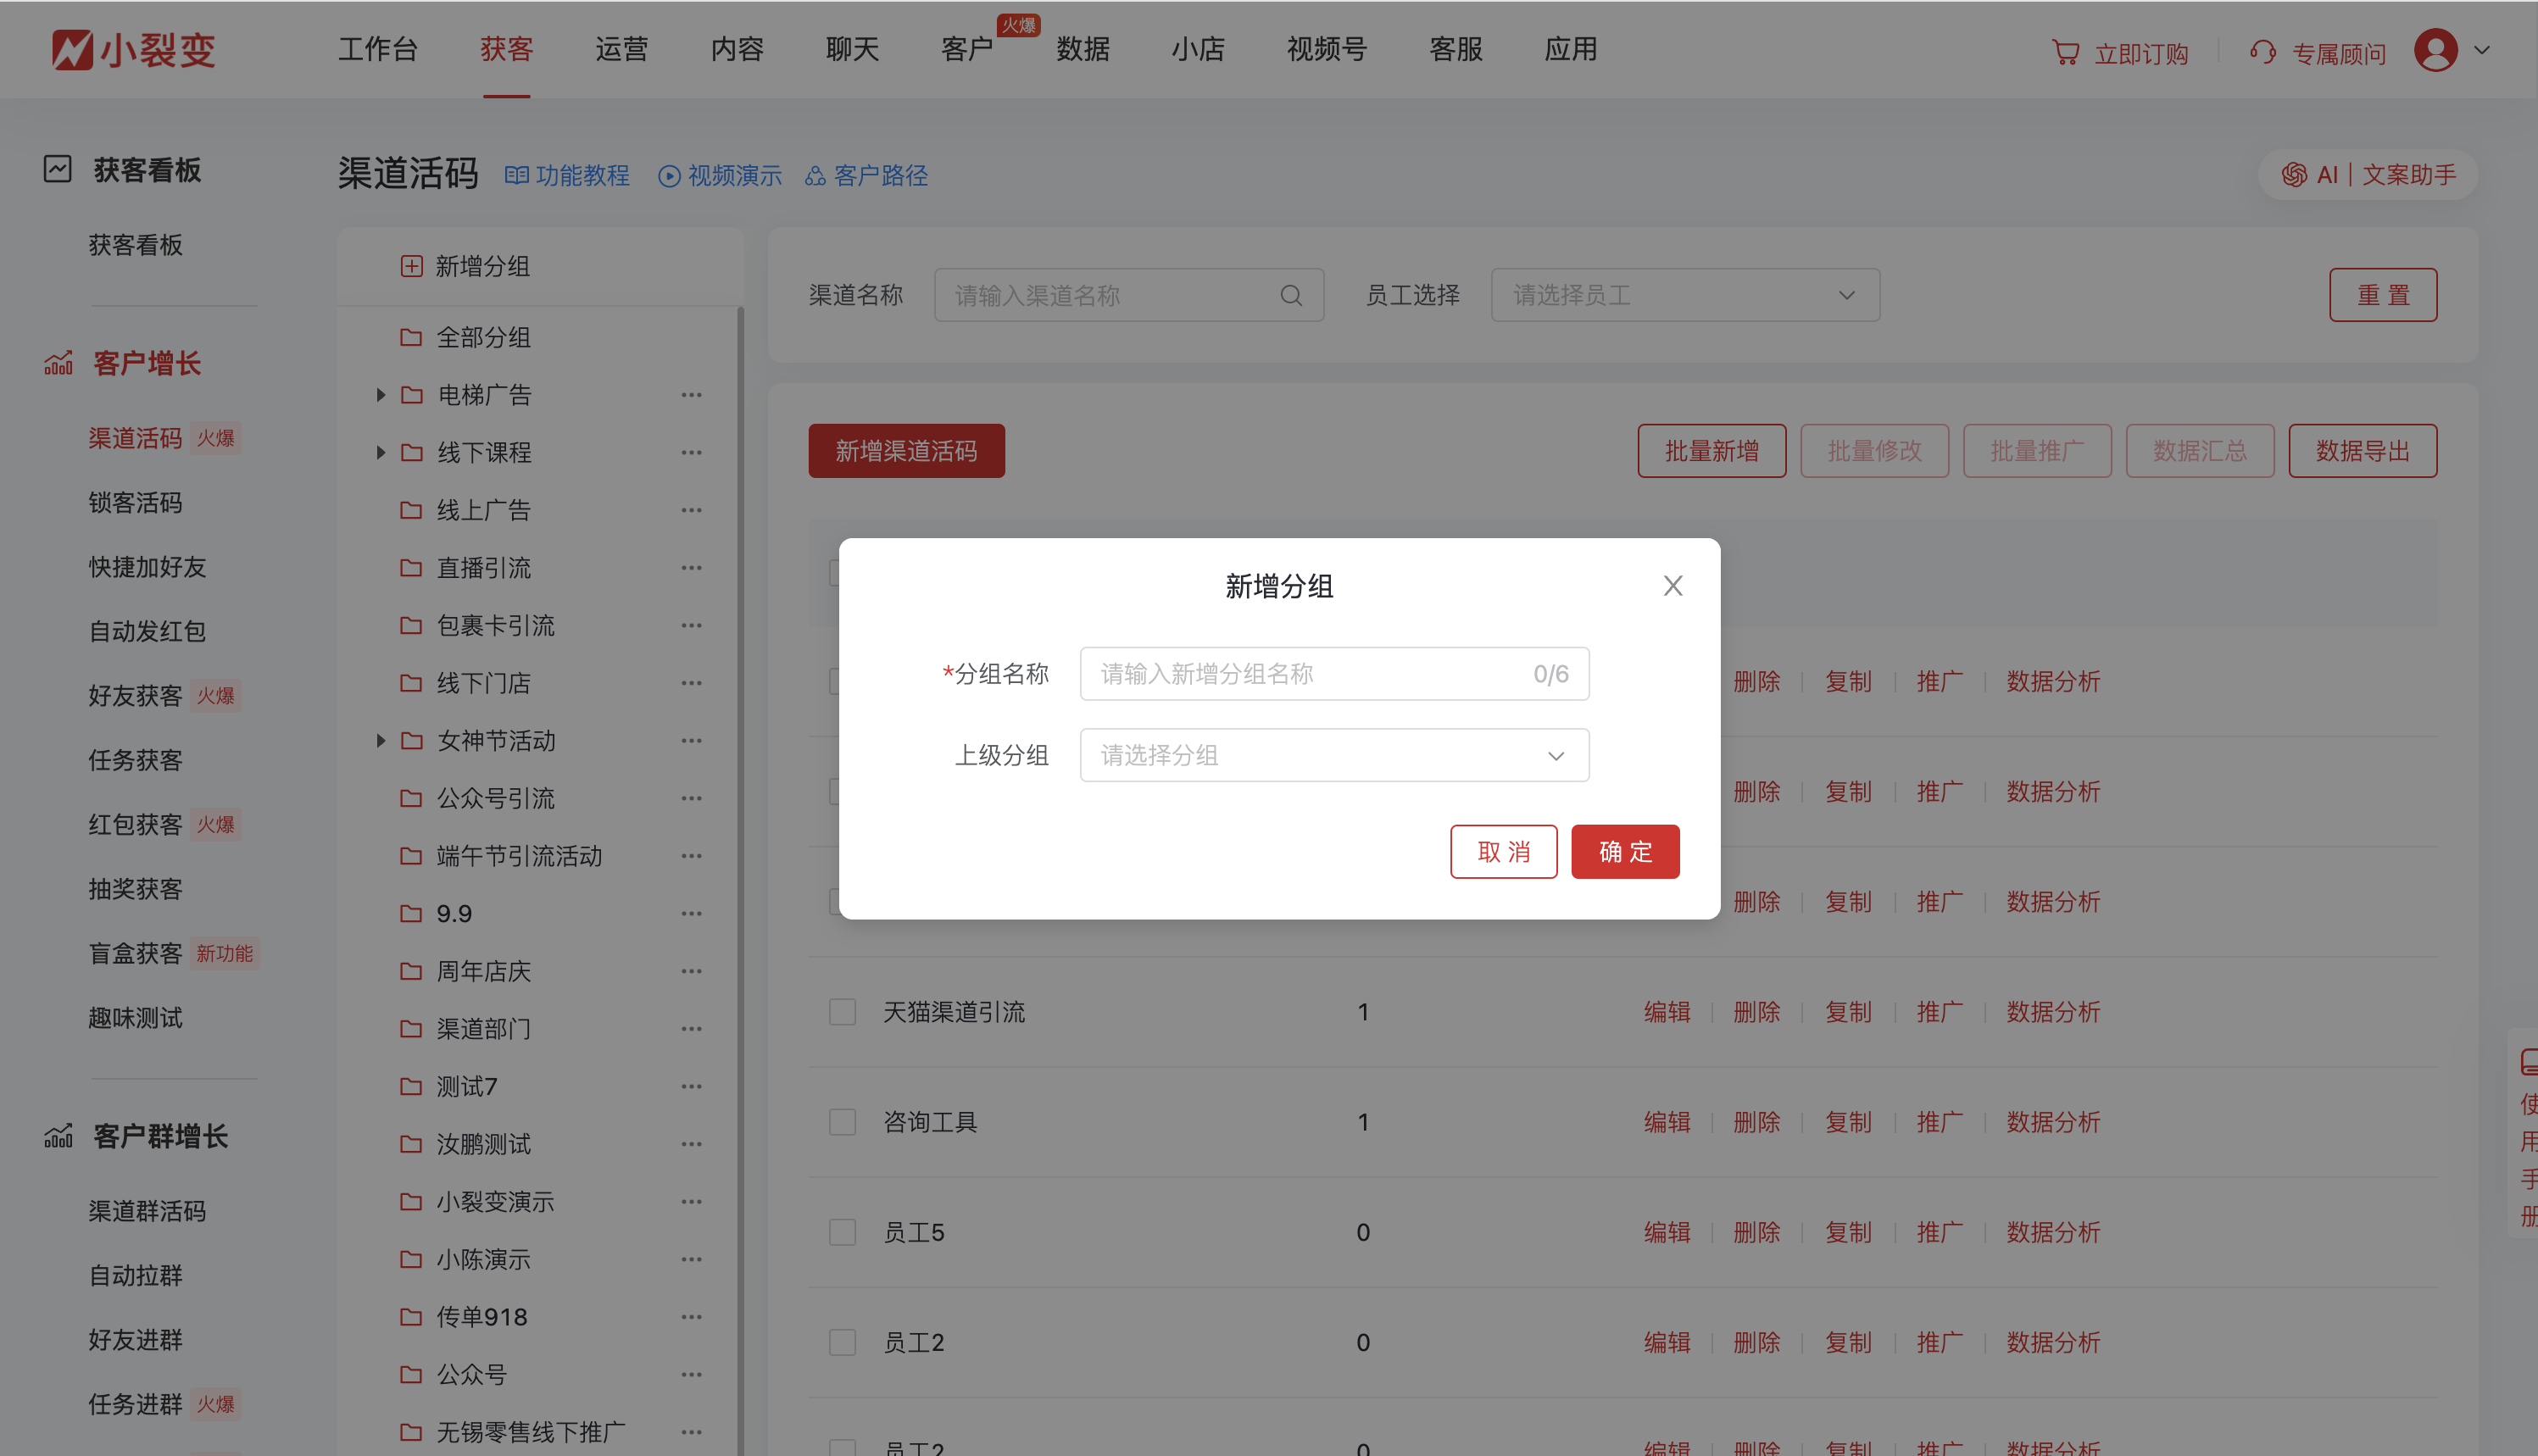Open the three-dot menu for 电梯广告
Viewport: 2538px width, 1456px height.
[691, 395]
